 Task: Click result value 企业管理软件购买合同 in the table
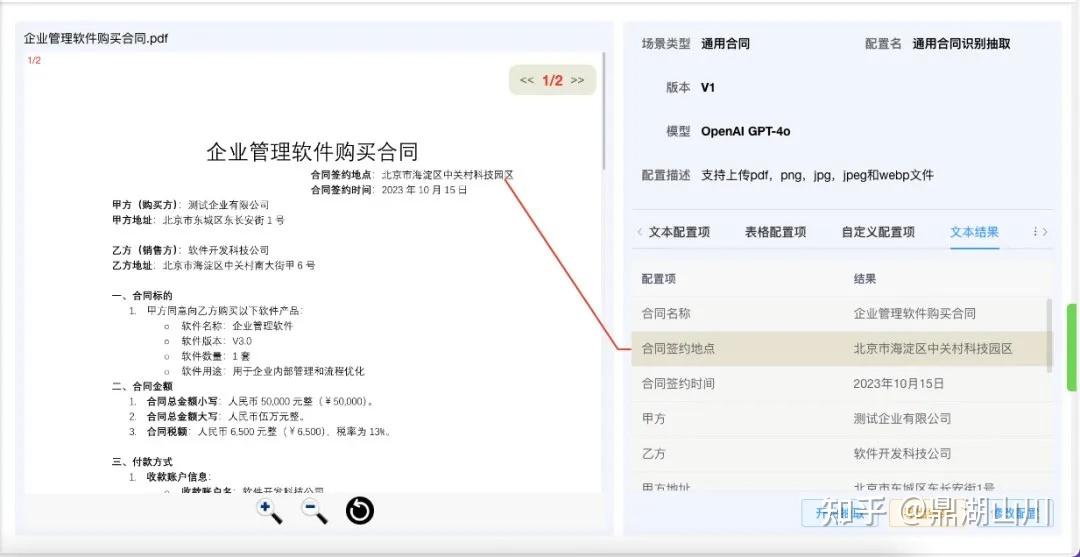point(915,313)
